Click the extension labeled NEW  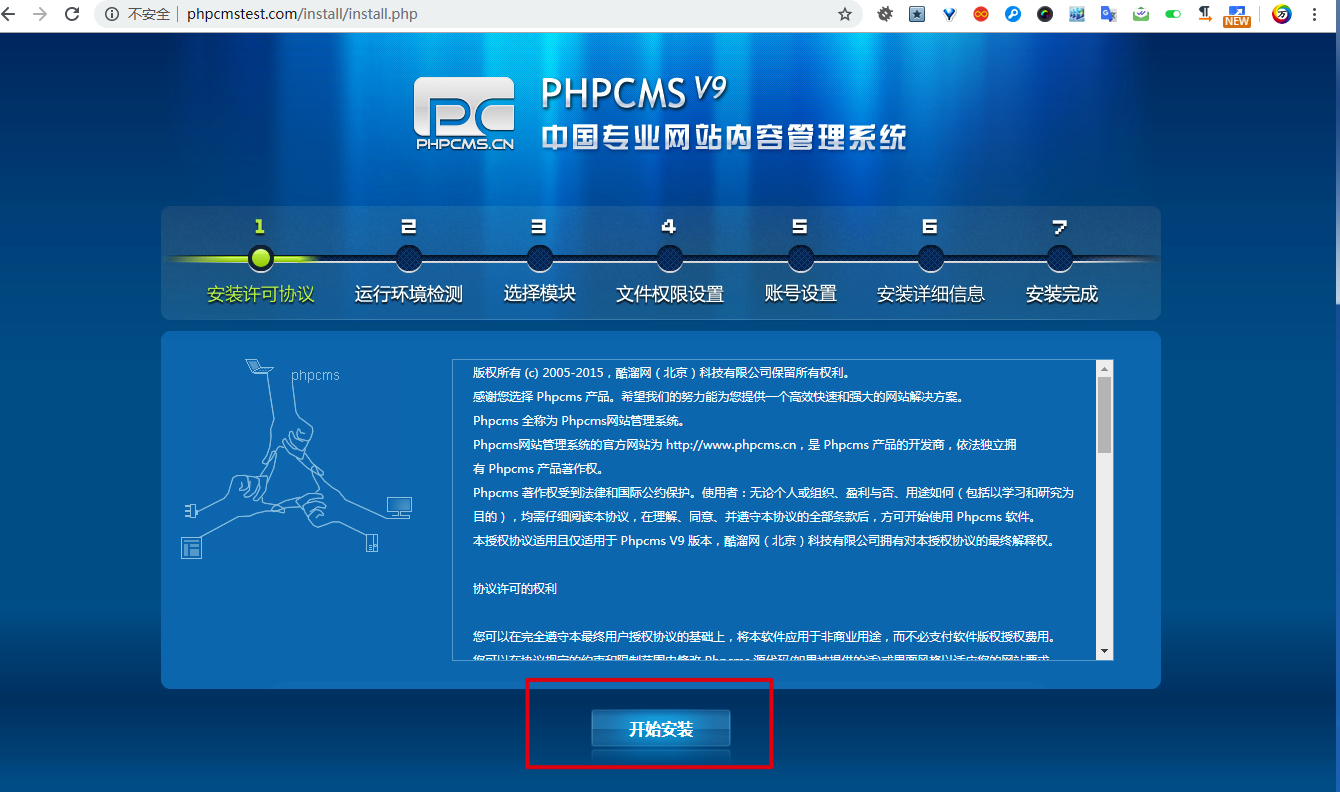click(1237, 14)
